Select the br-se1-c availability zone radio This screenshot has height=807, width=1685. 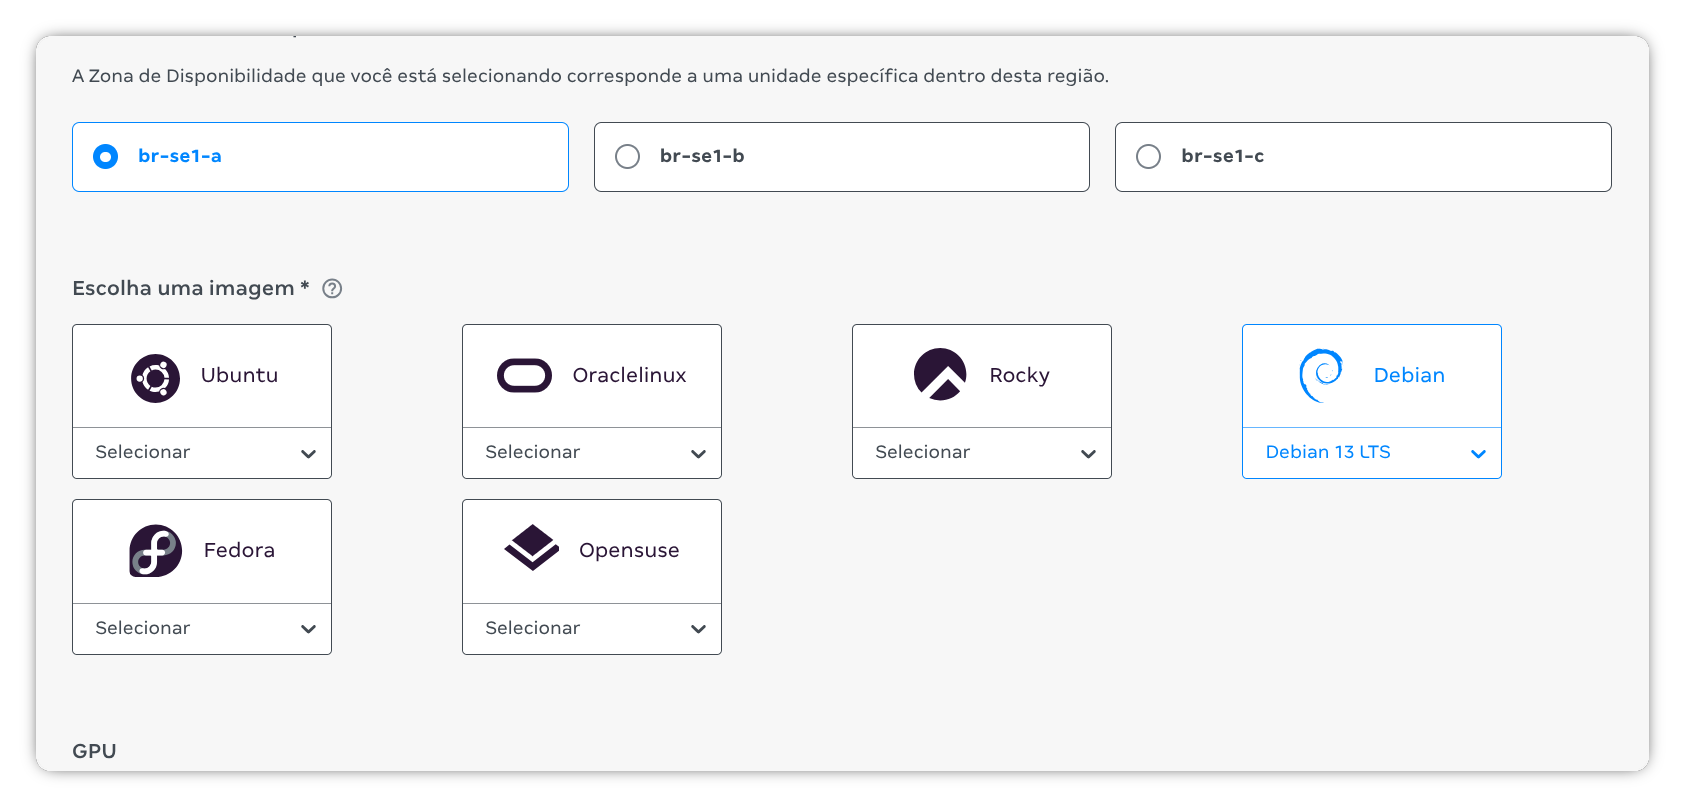coord(1148,157)
